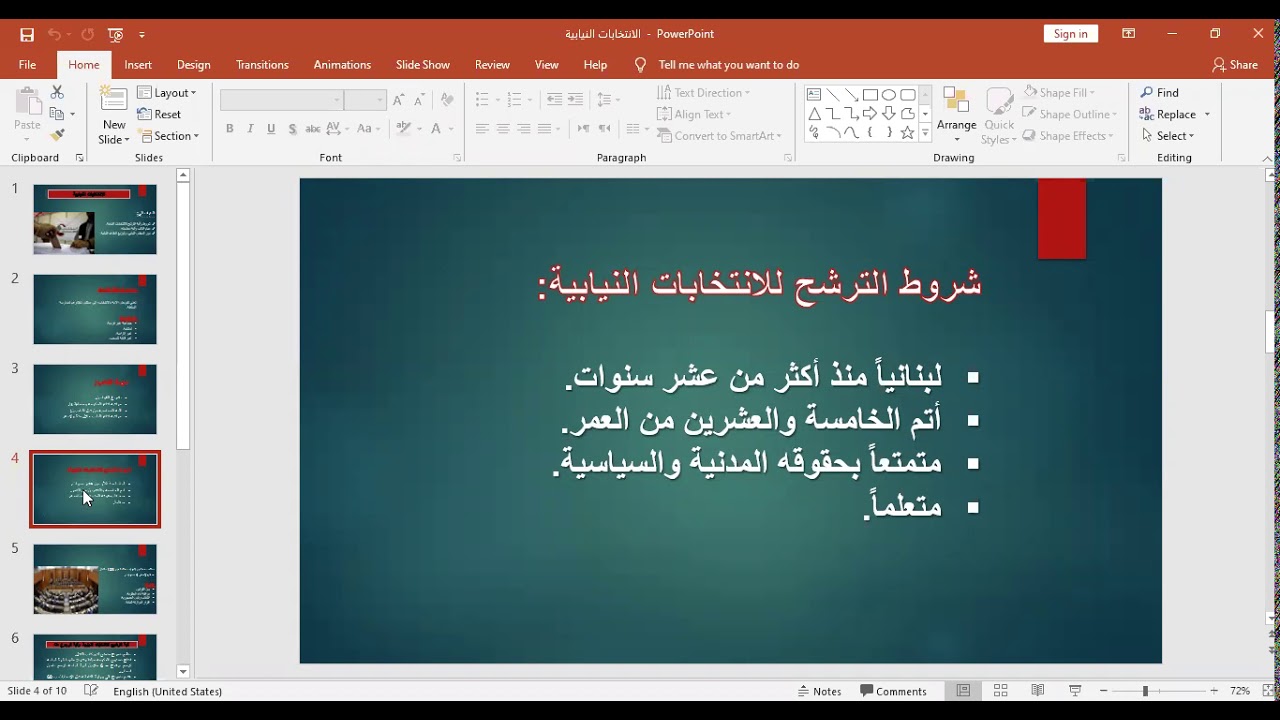Viewport: 1280px width, 720px height.
Task: Select slide 5 thumbnail
Action: [x=95, y=579]
